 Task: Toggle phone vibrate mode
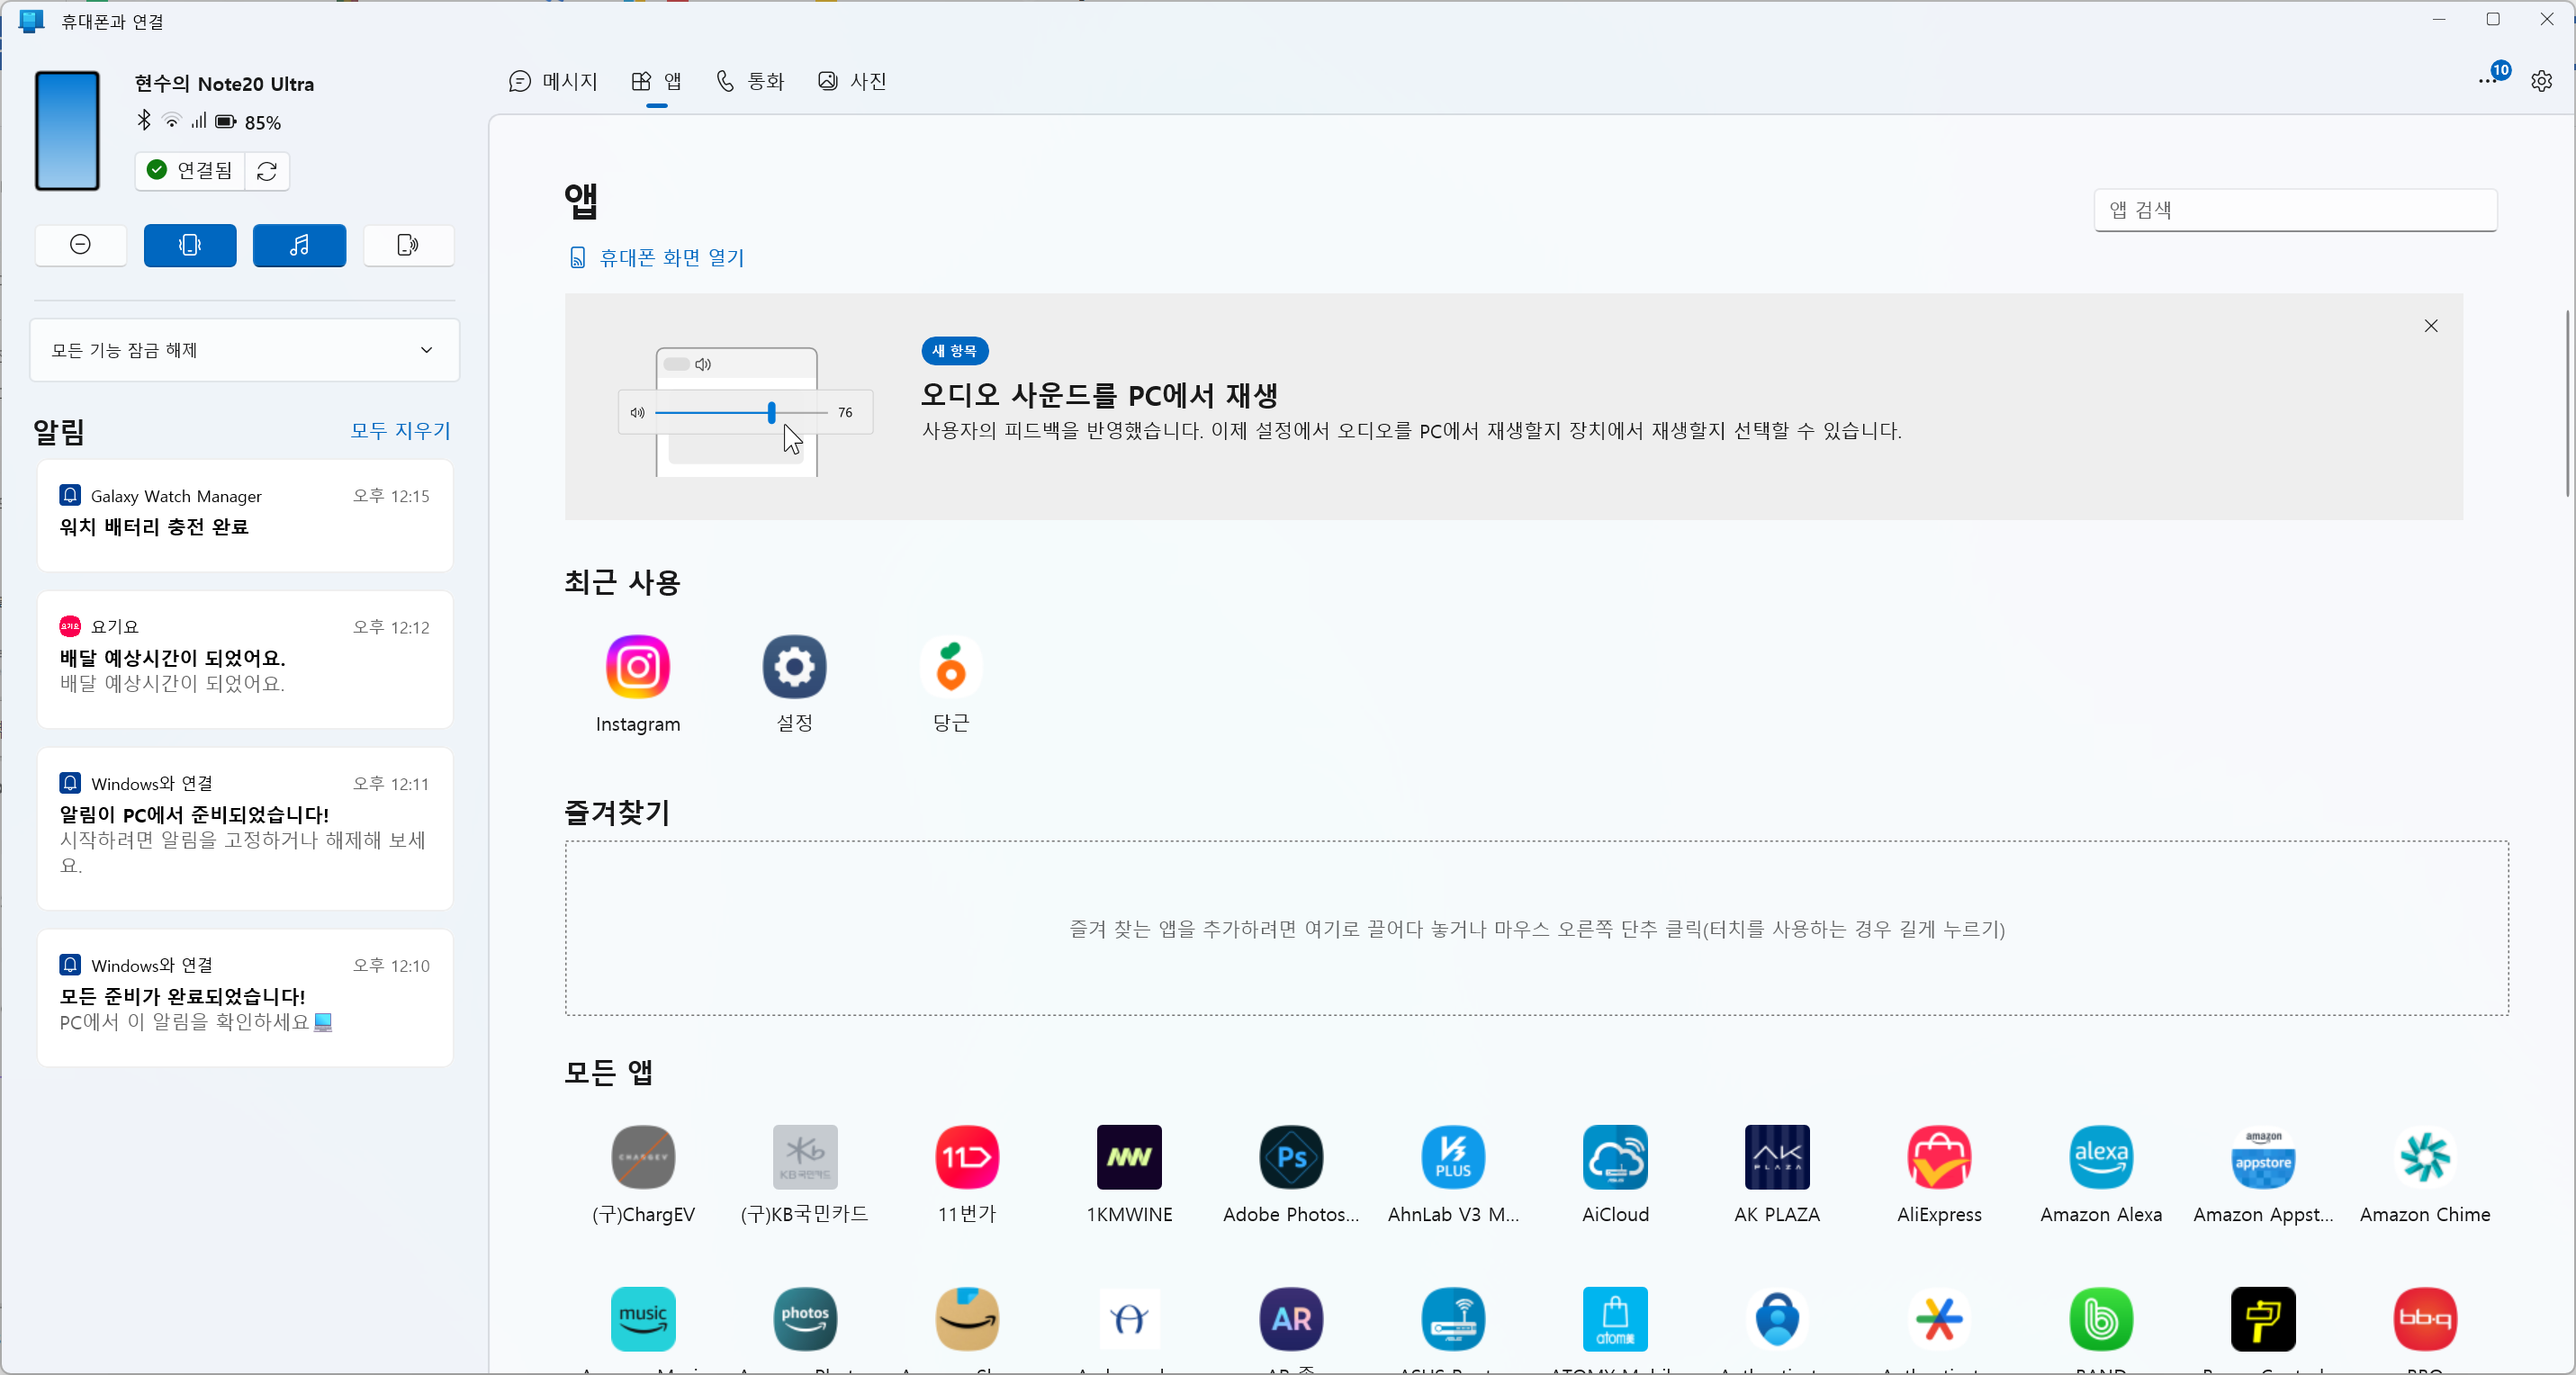(190, 245)
